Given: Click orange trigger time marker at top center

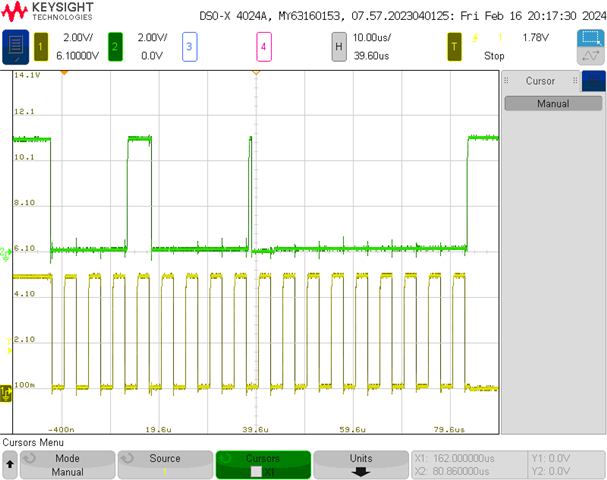Looking at the screenshot, I should click(x=256, y=73).
